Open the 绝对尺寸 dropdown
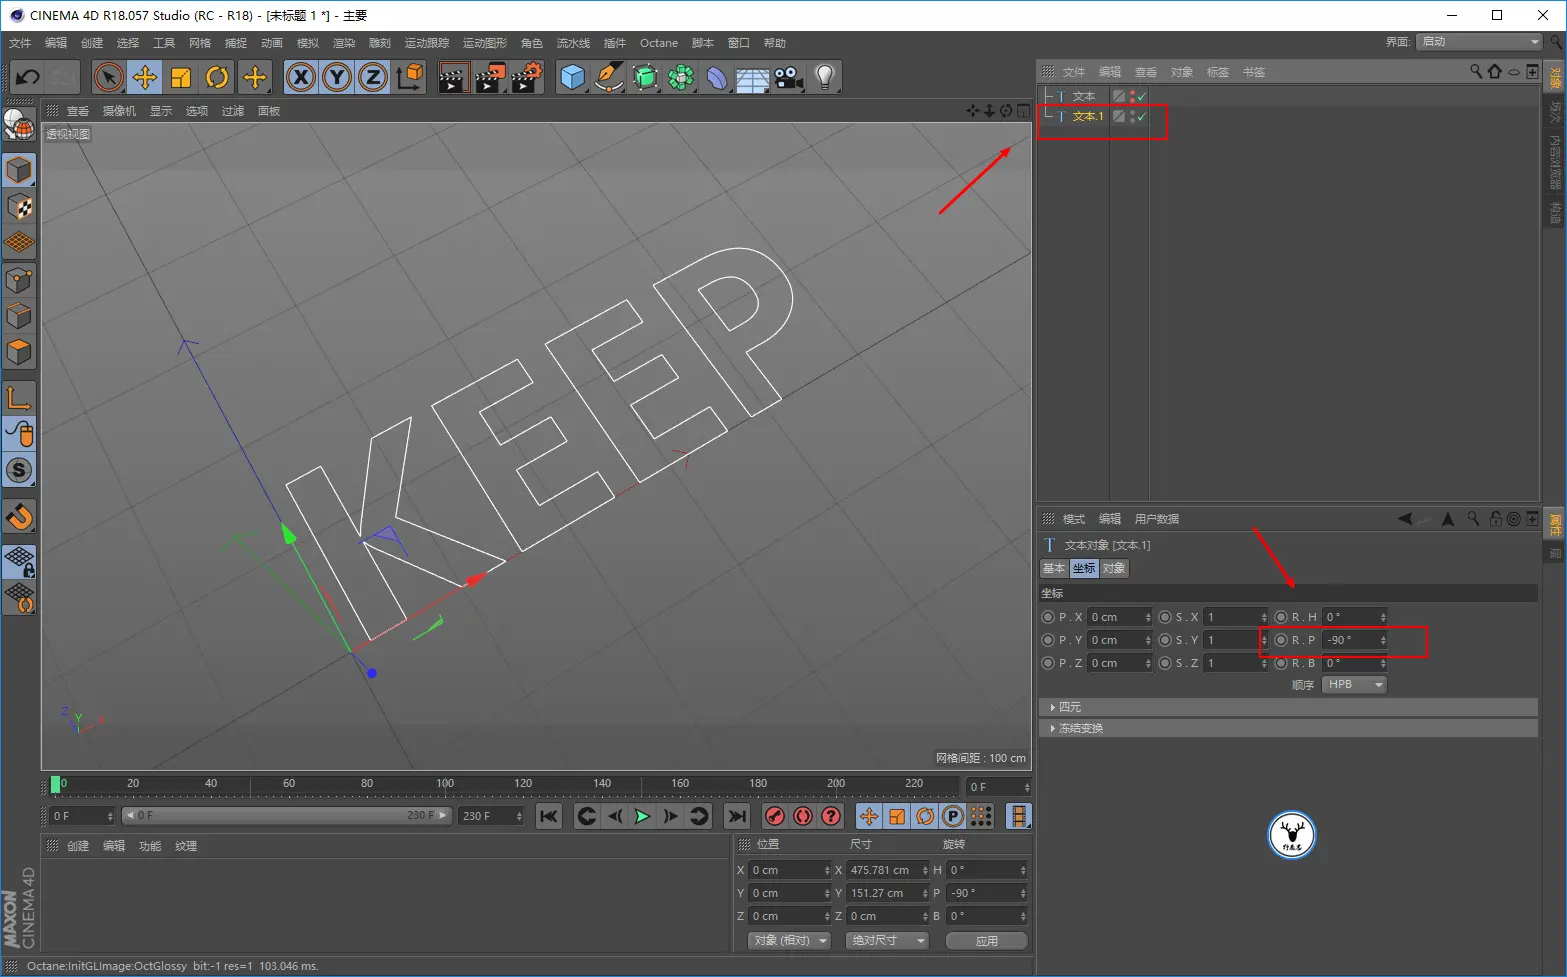 [888, 941]
